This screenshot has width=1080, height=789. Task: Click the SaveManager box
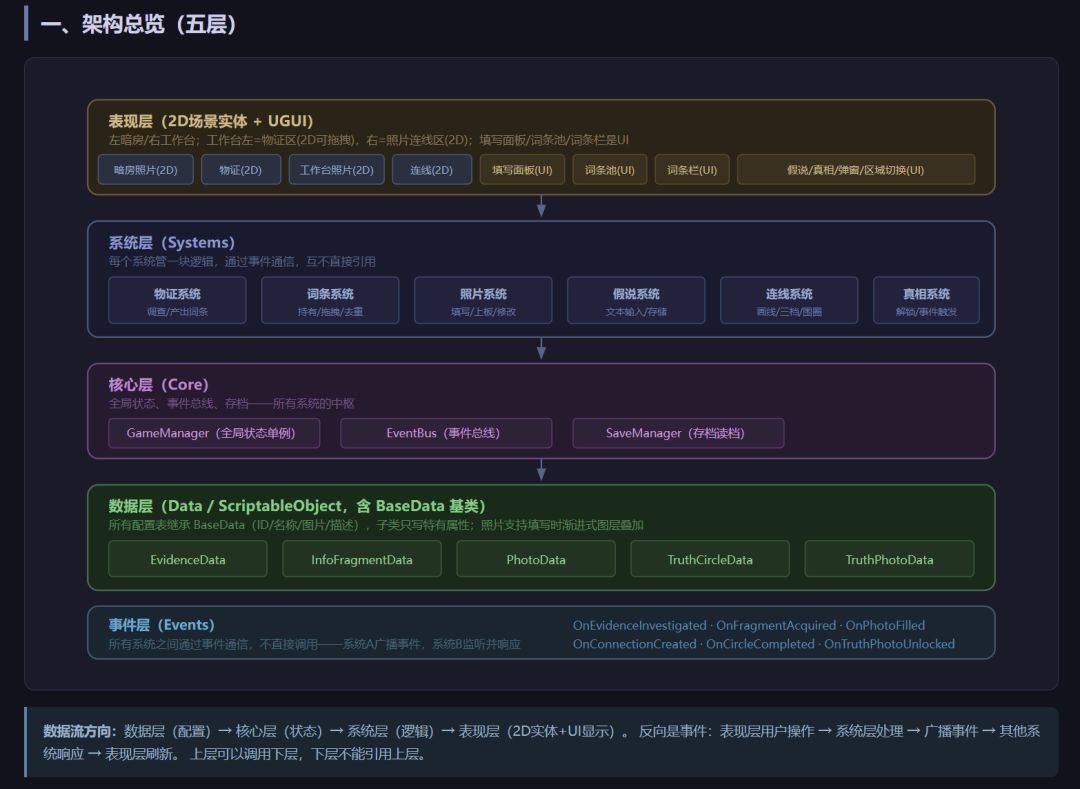[x=678, y=433]
